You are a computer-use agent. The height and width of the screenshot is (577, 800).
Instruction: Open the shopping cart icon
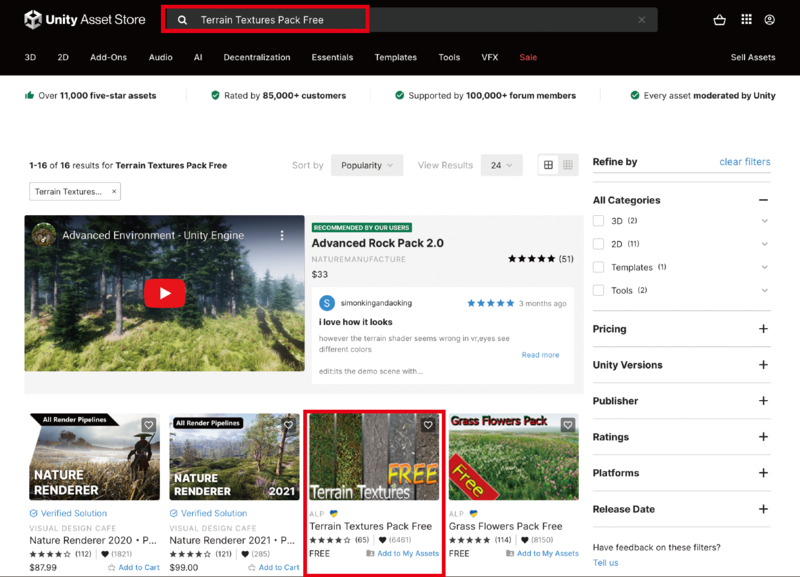(719, 20)
